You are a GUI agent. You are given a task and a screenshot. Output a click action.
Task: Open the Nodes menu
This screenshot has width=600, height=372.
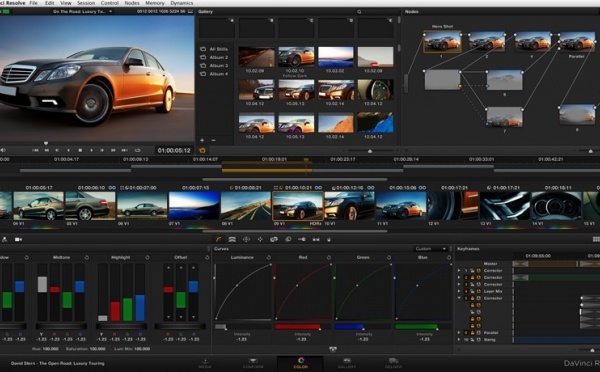[132, 3]
